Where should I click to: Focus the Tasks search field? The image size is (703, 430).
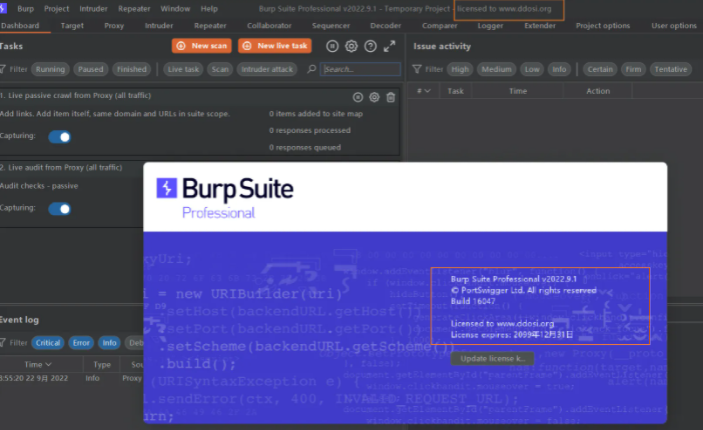[x=360, y=69]
